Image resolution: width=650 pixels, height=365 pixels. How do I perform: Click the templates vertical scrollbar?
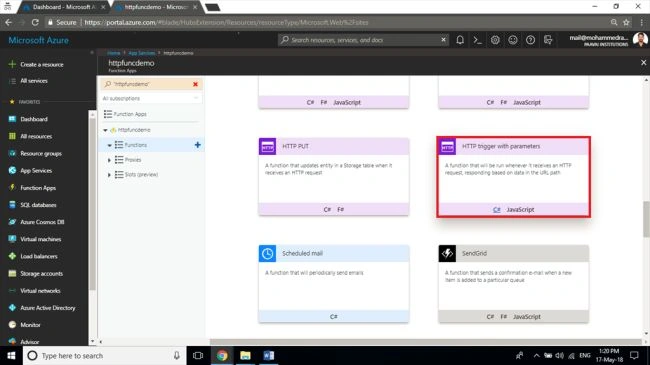coord(646,219)
